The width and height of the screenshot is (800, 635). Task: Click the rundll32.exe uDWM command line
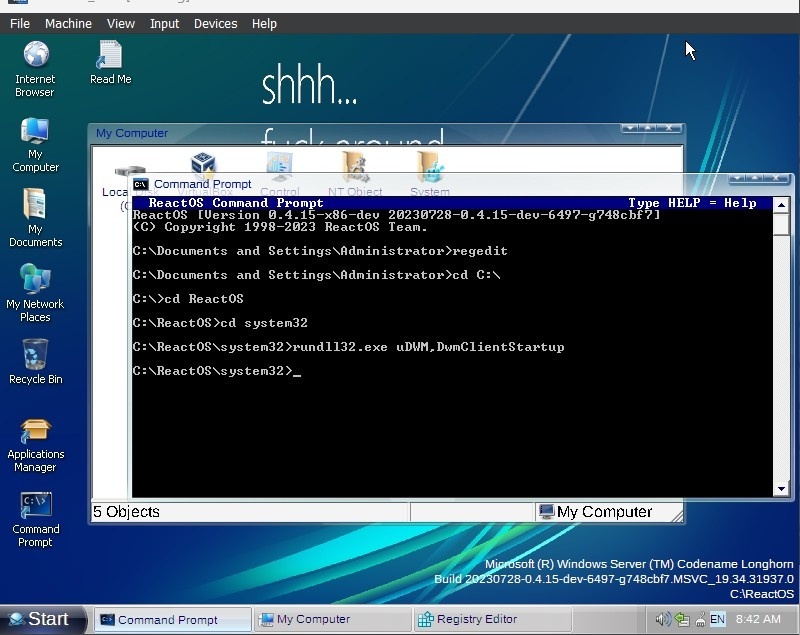click(x=348, y=347)
